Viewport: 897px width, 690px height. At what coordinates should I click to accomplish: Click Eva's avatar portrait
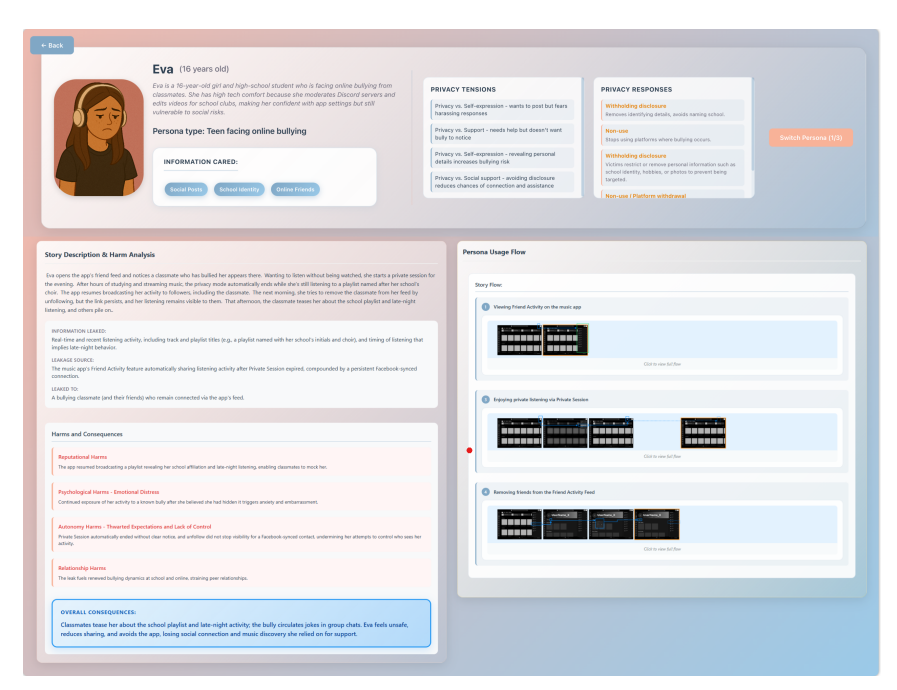98,137
